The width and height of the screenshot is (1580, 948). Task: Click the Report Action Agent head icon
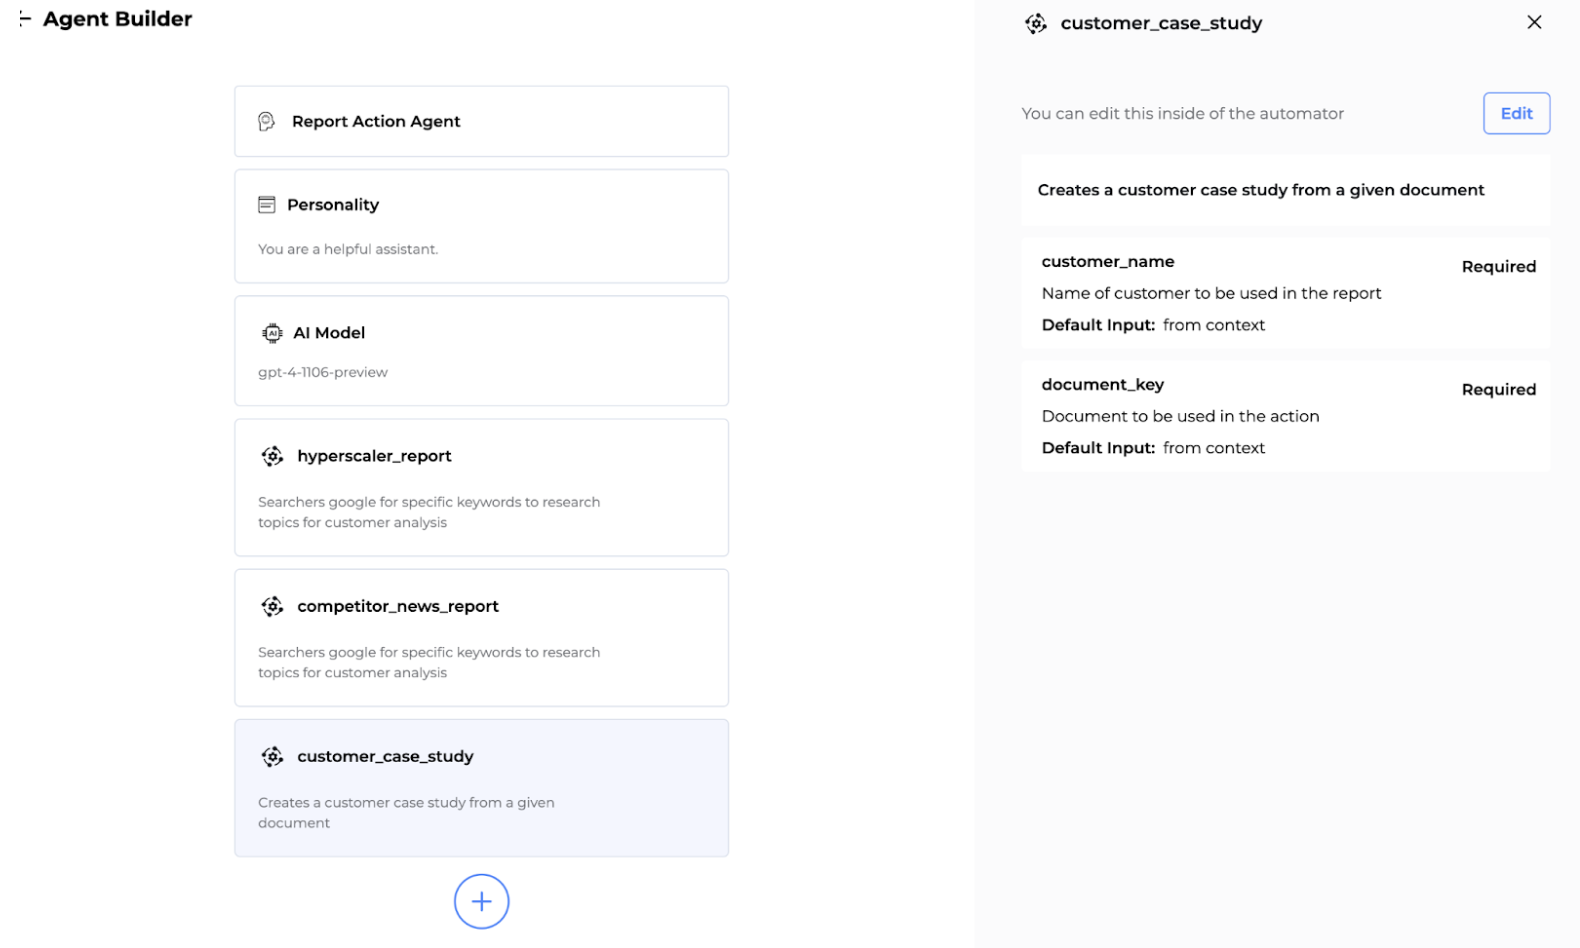pos(266,121)
